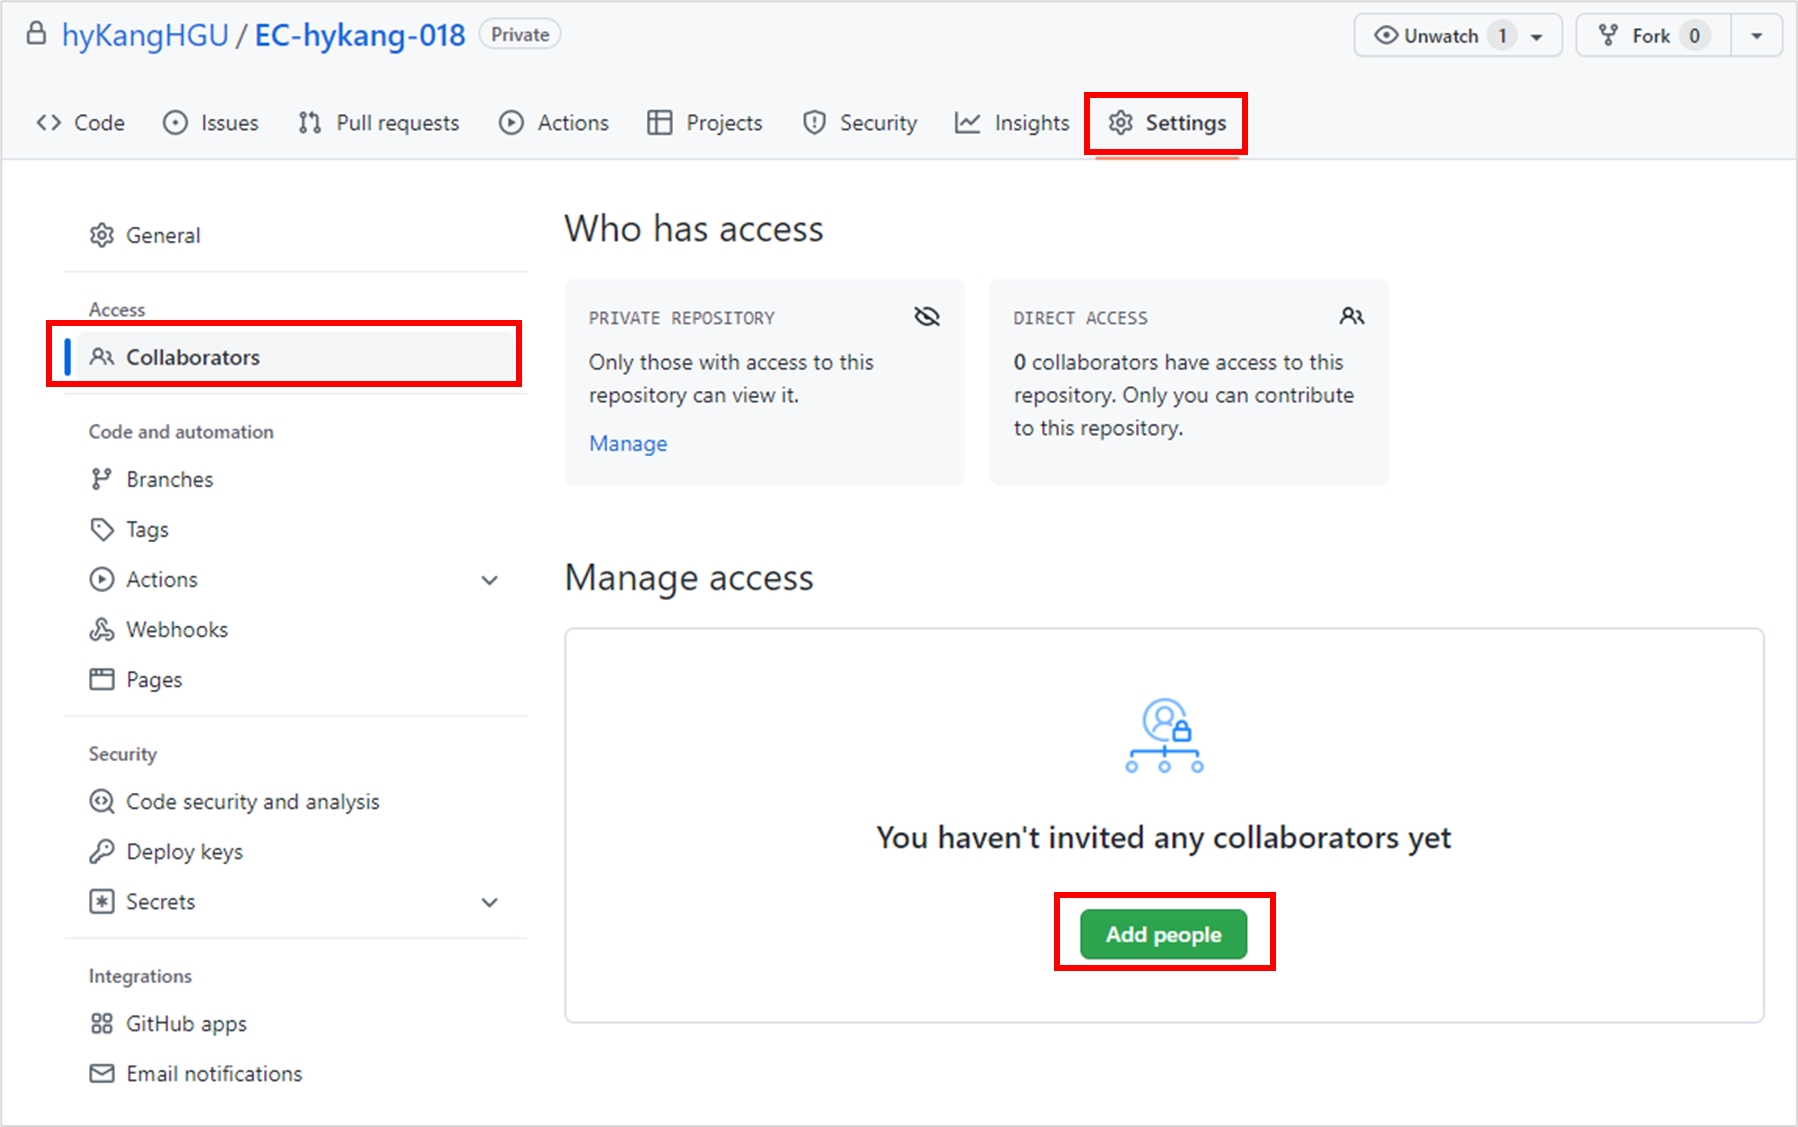Image resolution: width=1798 pixels, height=1127 pixels.
Task: Click the Code security and analysis icon
Action: coord(101,801)
